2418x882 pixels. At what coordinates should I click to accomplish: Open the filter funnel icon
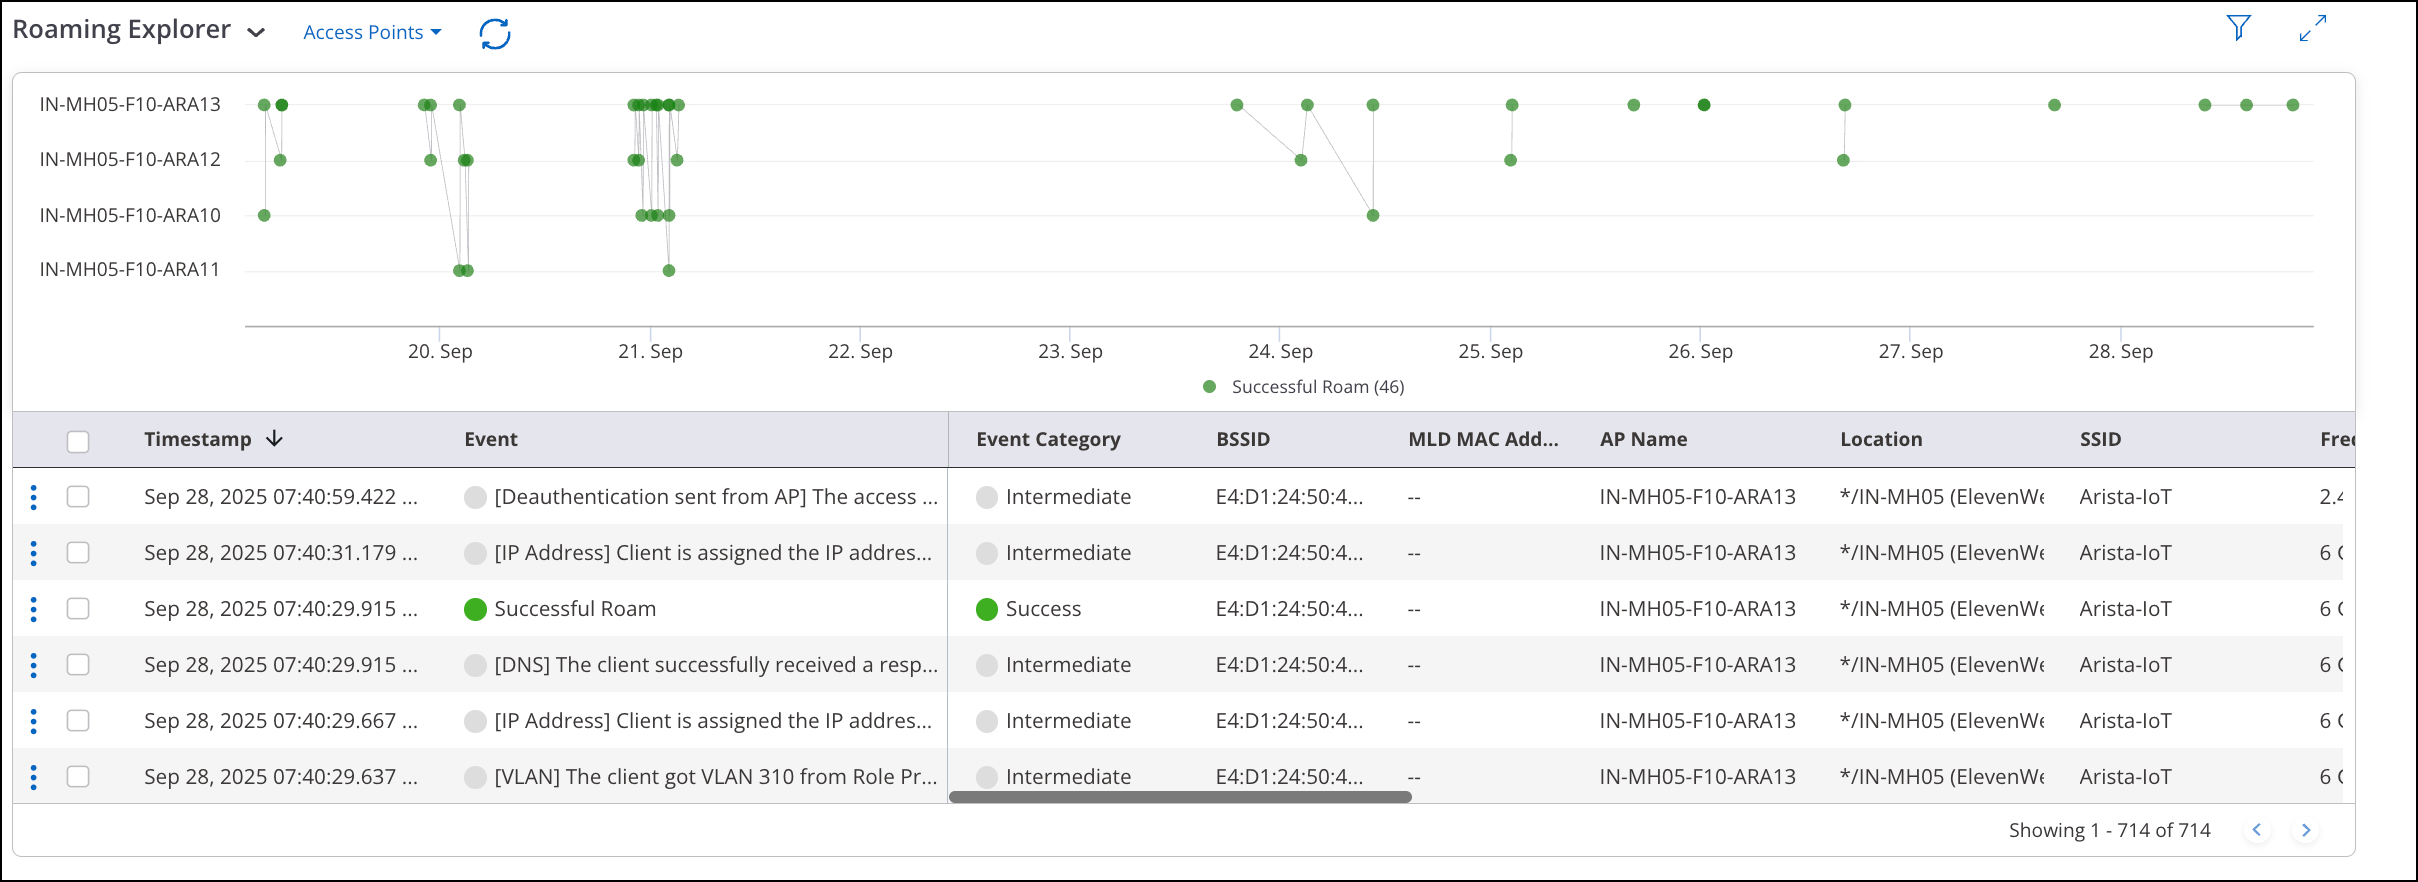[x=2238, y=28]
